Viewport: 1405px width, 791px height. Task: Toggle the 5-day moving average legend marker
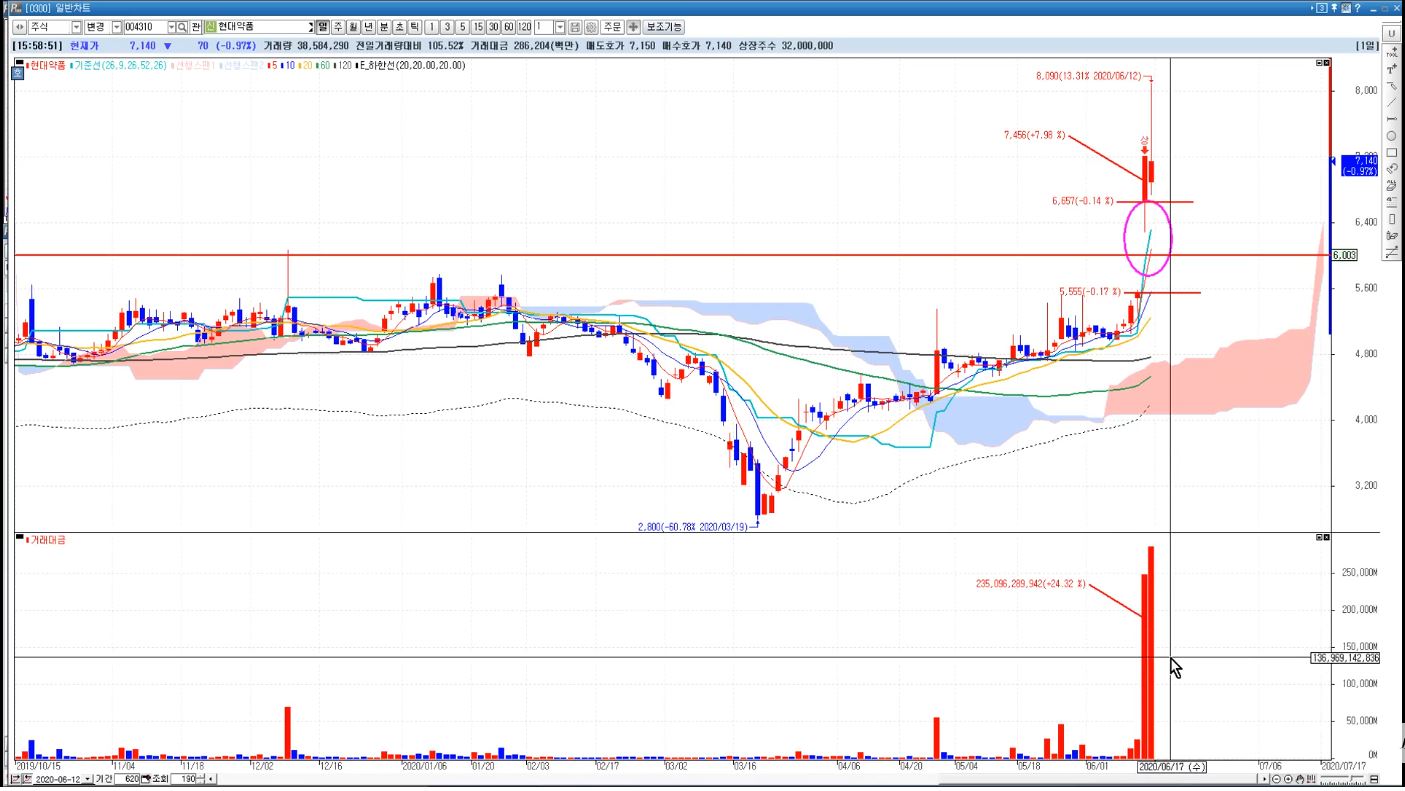coord(269,65)
